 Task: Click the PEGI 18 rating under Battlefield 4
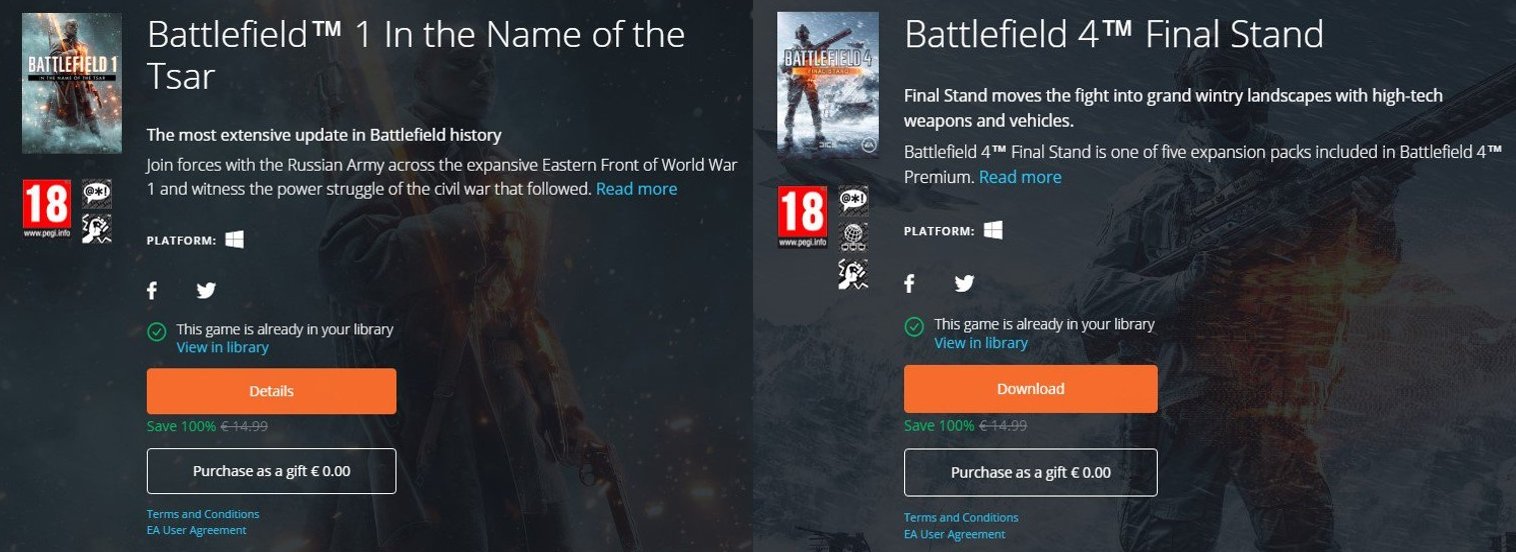(803, 217)
